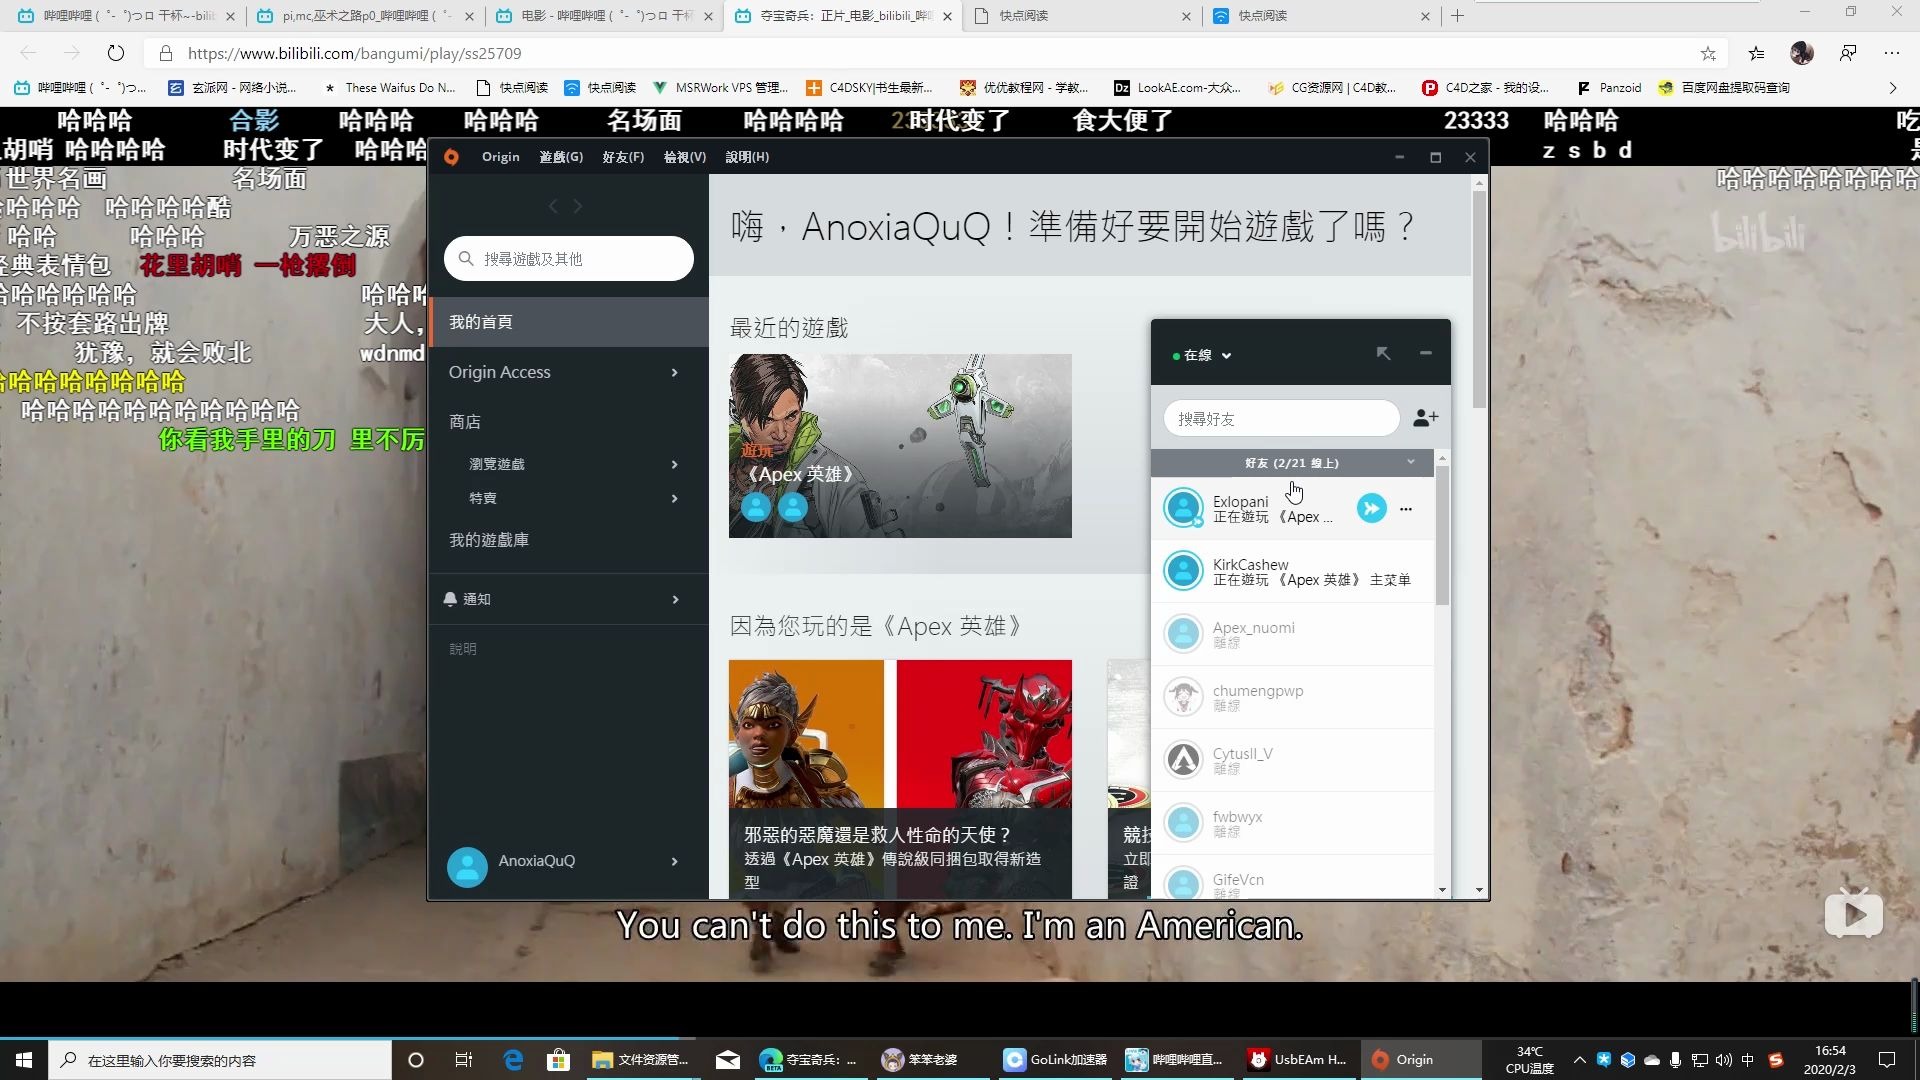The height and width of the screenshot is (1080, 1920).
Task: Select friend Apex_nuomi in friends list
Action: coord(1292,635)
